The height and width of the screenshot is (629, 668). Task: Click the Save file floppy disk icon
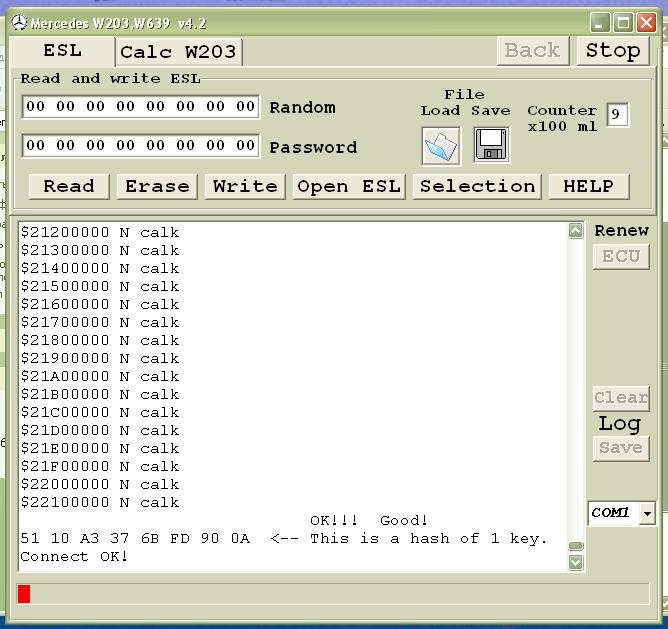pos(491,145)
